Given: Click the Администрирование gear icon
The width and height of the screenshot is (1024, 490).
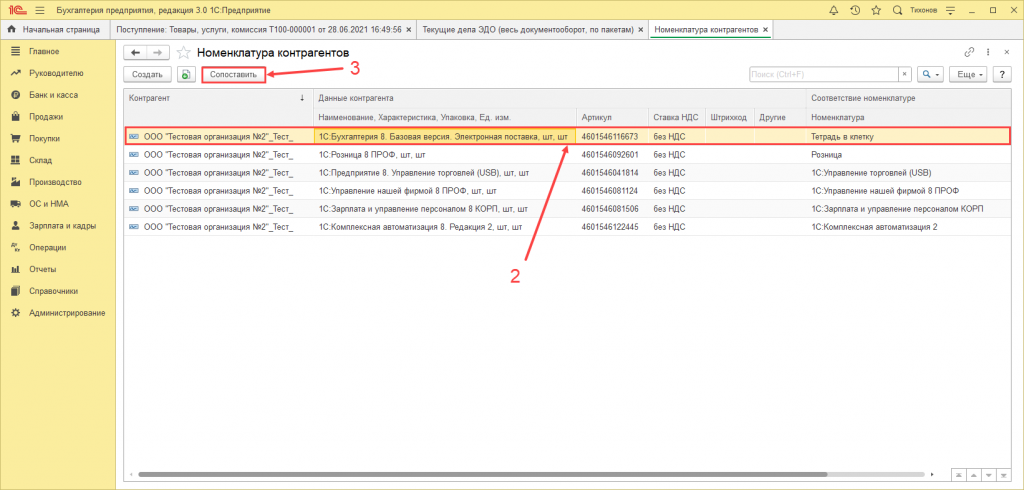Looking at the screenshot, I should point(16,313).
